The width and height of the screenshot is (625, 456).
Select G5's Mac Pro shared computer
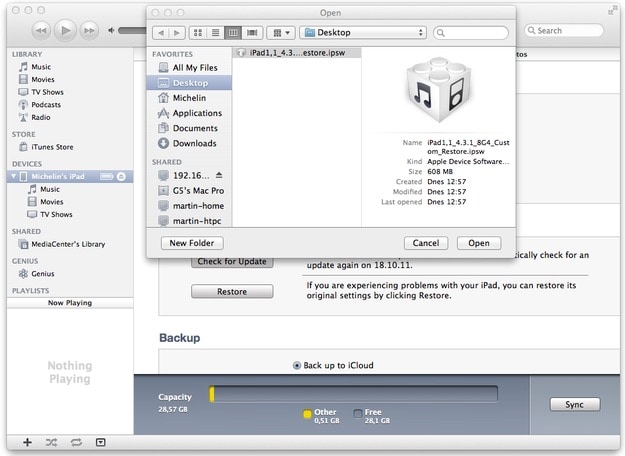click(189, 191)
